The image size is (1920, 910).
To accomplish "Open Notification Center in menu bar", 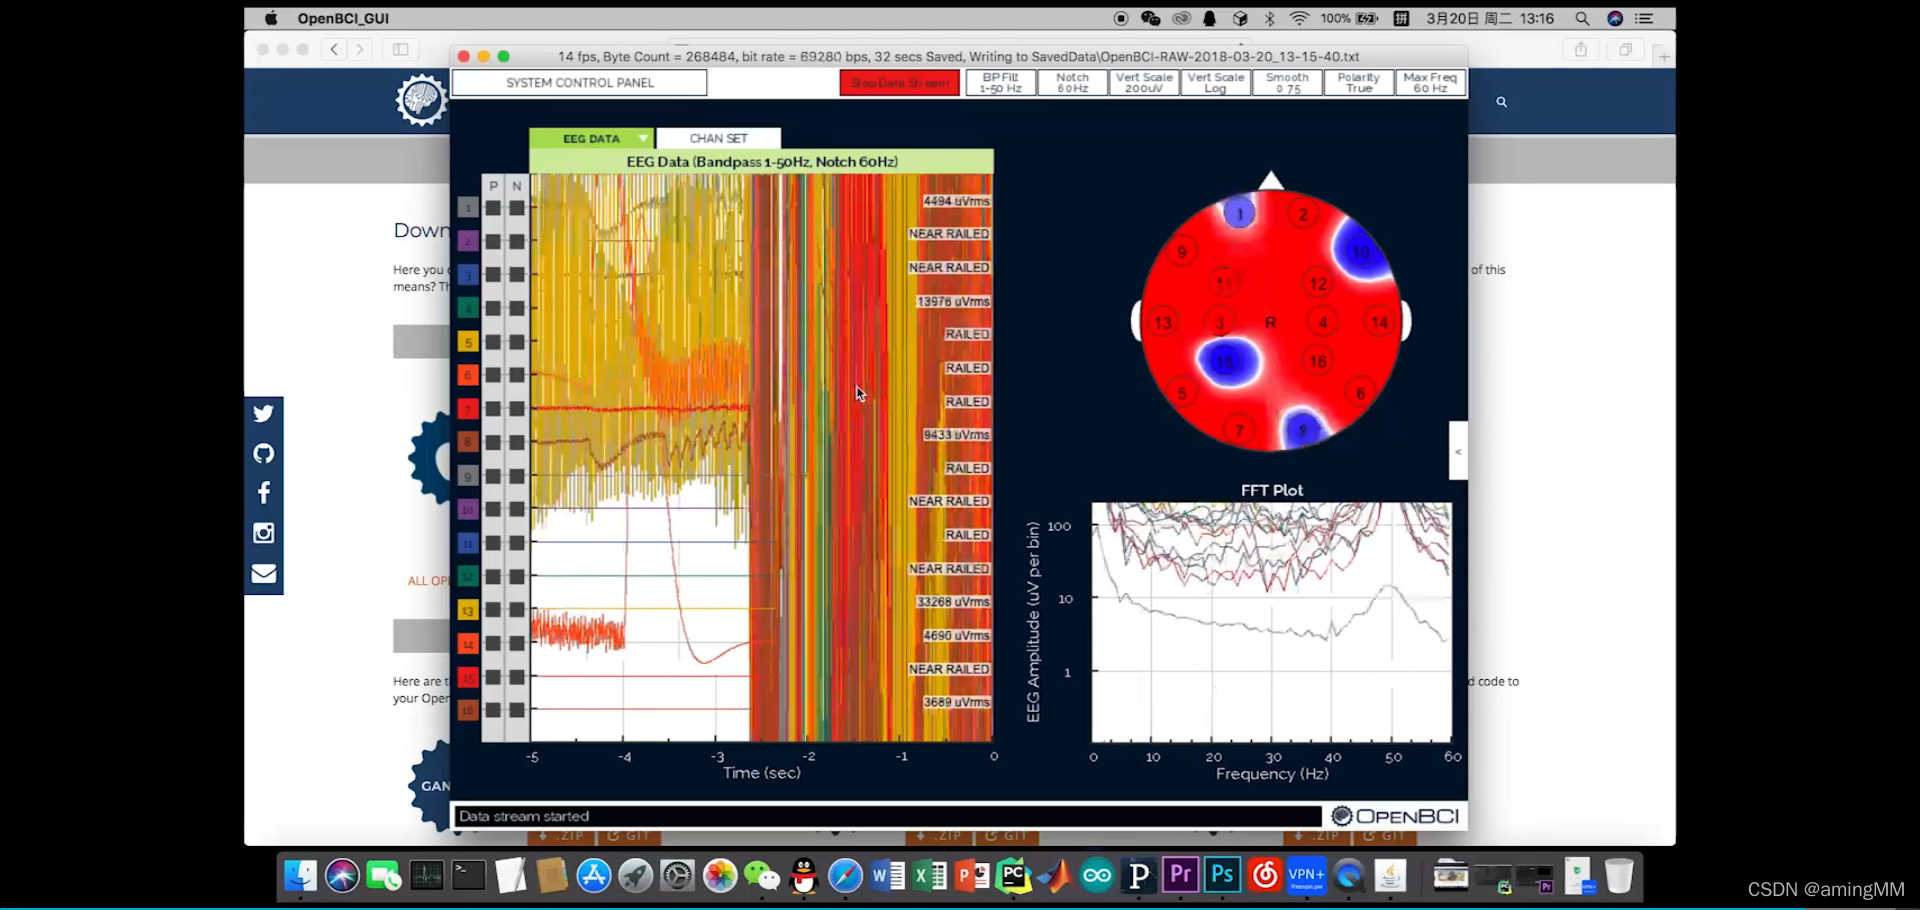I will coord(1644,18).
